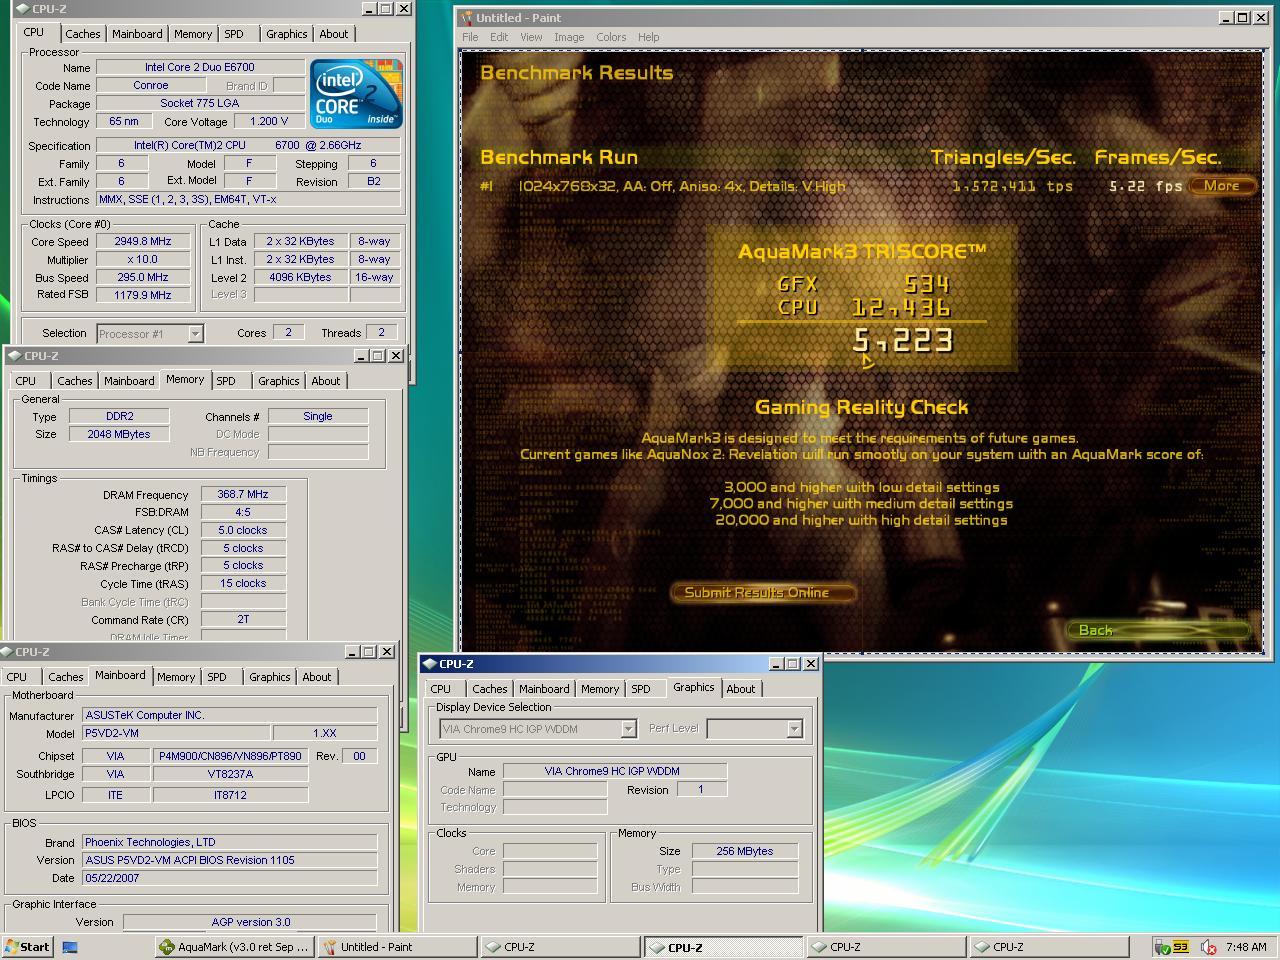Image resolution: width=1280 pixels, height=960 pixels.
Task: Click the manufacturer value 'ASUSTeK Computer INC.'
Action: (x=229, y=715)
